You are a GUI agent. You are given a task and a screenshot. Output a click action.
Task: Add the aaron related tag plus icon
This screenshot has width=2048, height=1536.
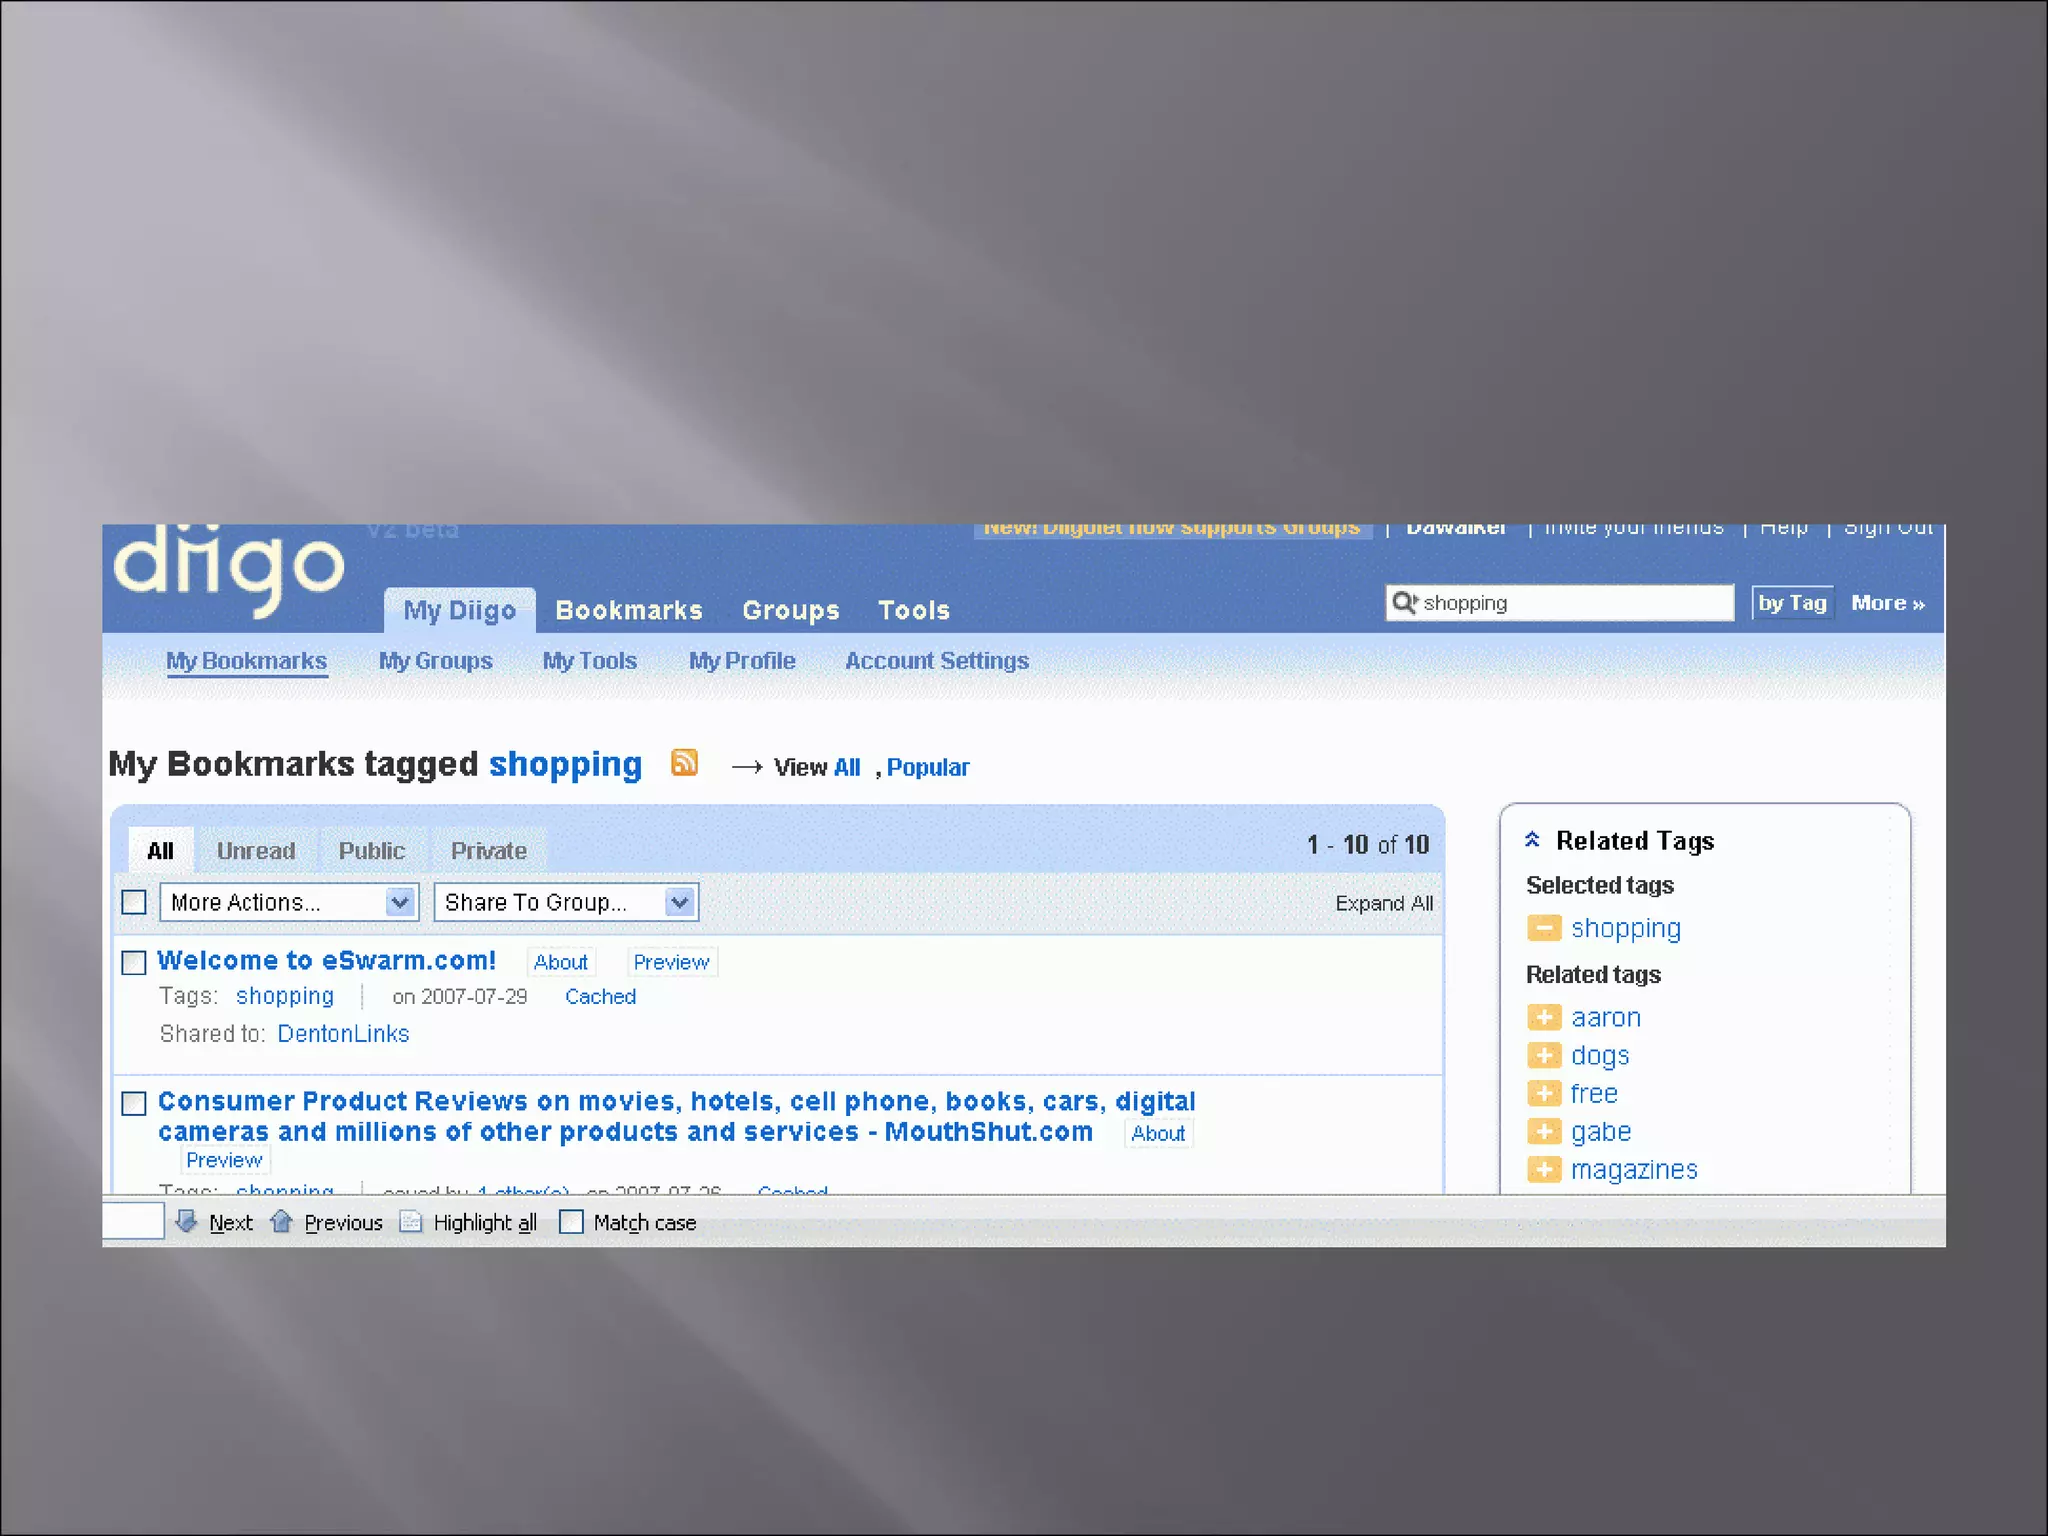click(1543, 1017)
